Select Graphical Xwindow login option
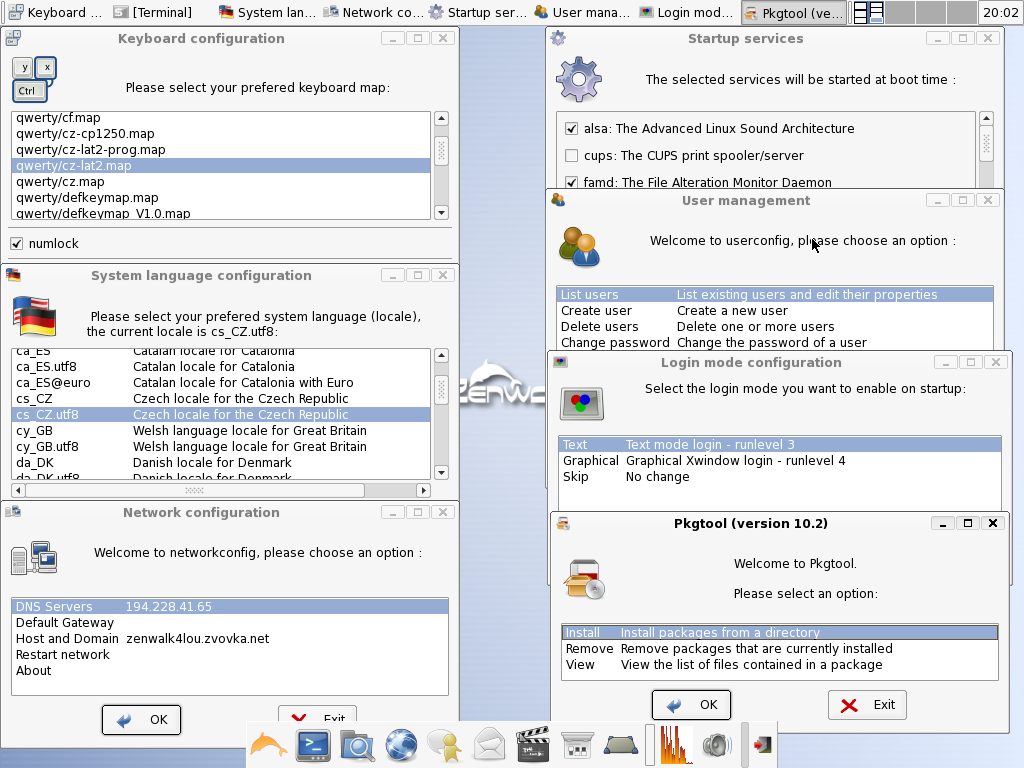 point(734,461)
